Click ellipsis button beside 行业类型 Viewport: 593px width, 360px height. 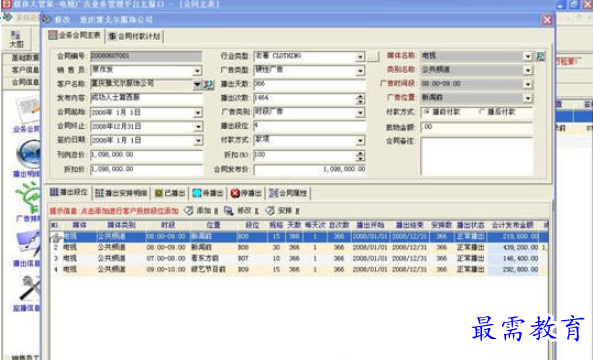tap(373, 57)
